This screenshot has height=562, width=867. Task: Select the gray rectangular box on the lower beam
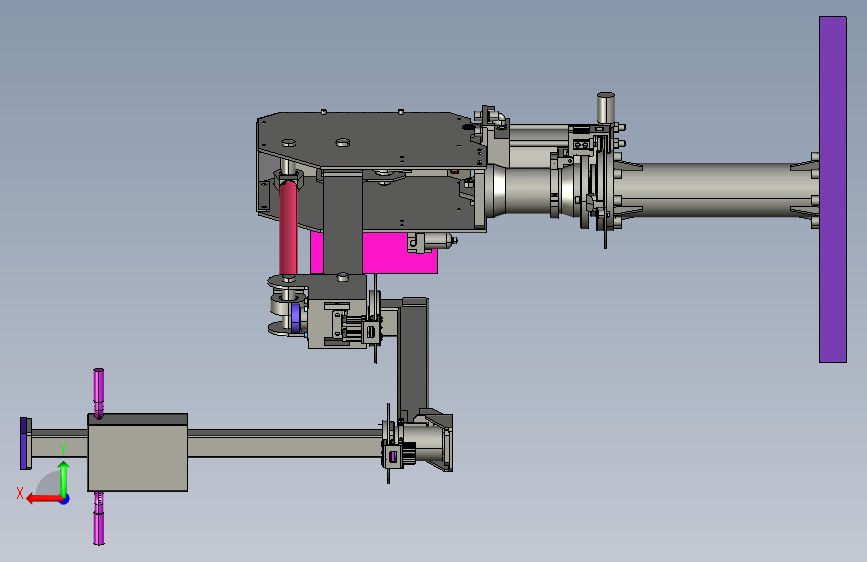(138, 452)
